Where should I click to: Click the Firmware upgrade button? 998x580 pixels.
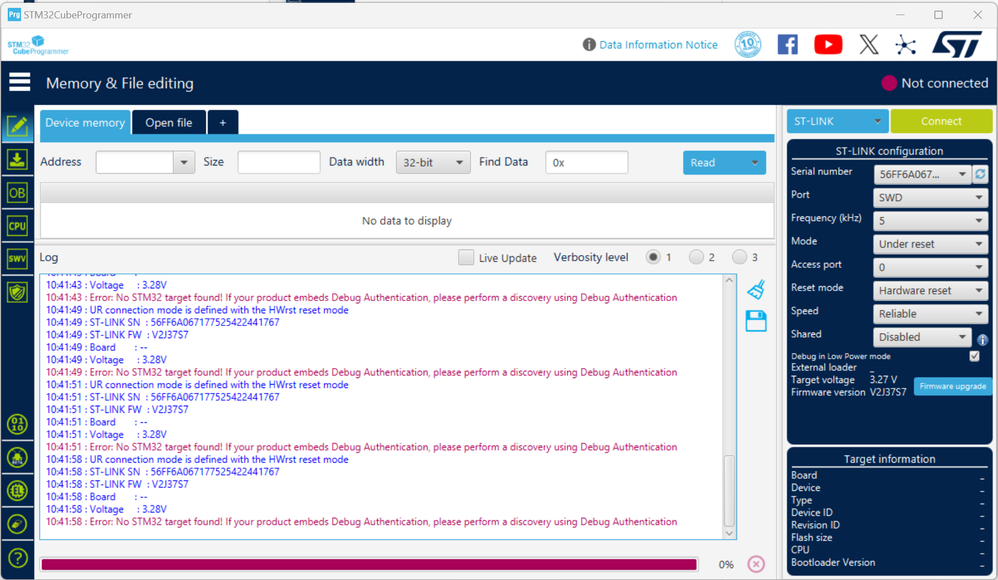(953, 386)
